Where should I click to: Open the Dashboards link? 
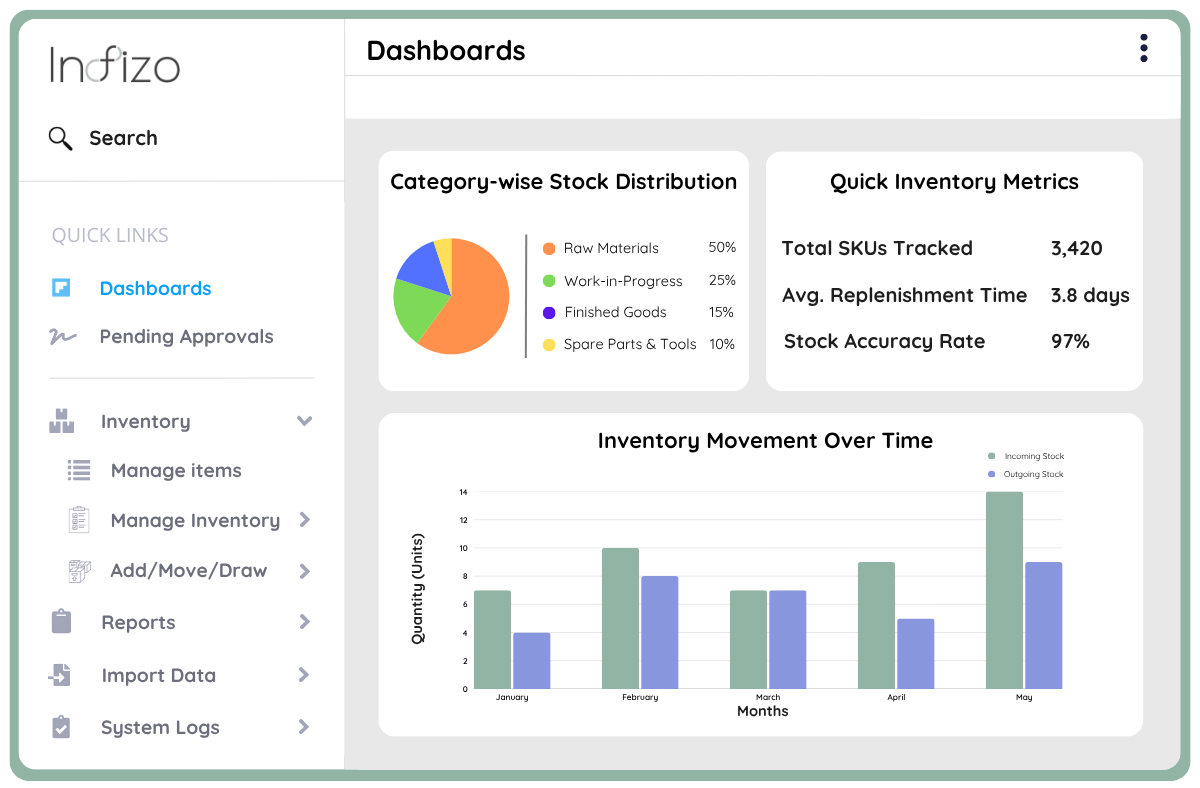[x=155, y=288]
